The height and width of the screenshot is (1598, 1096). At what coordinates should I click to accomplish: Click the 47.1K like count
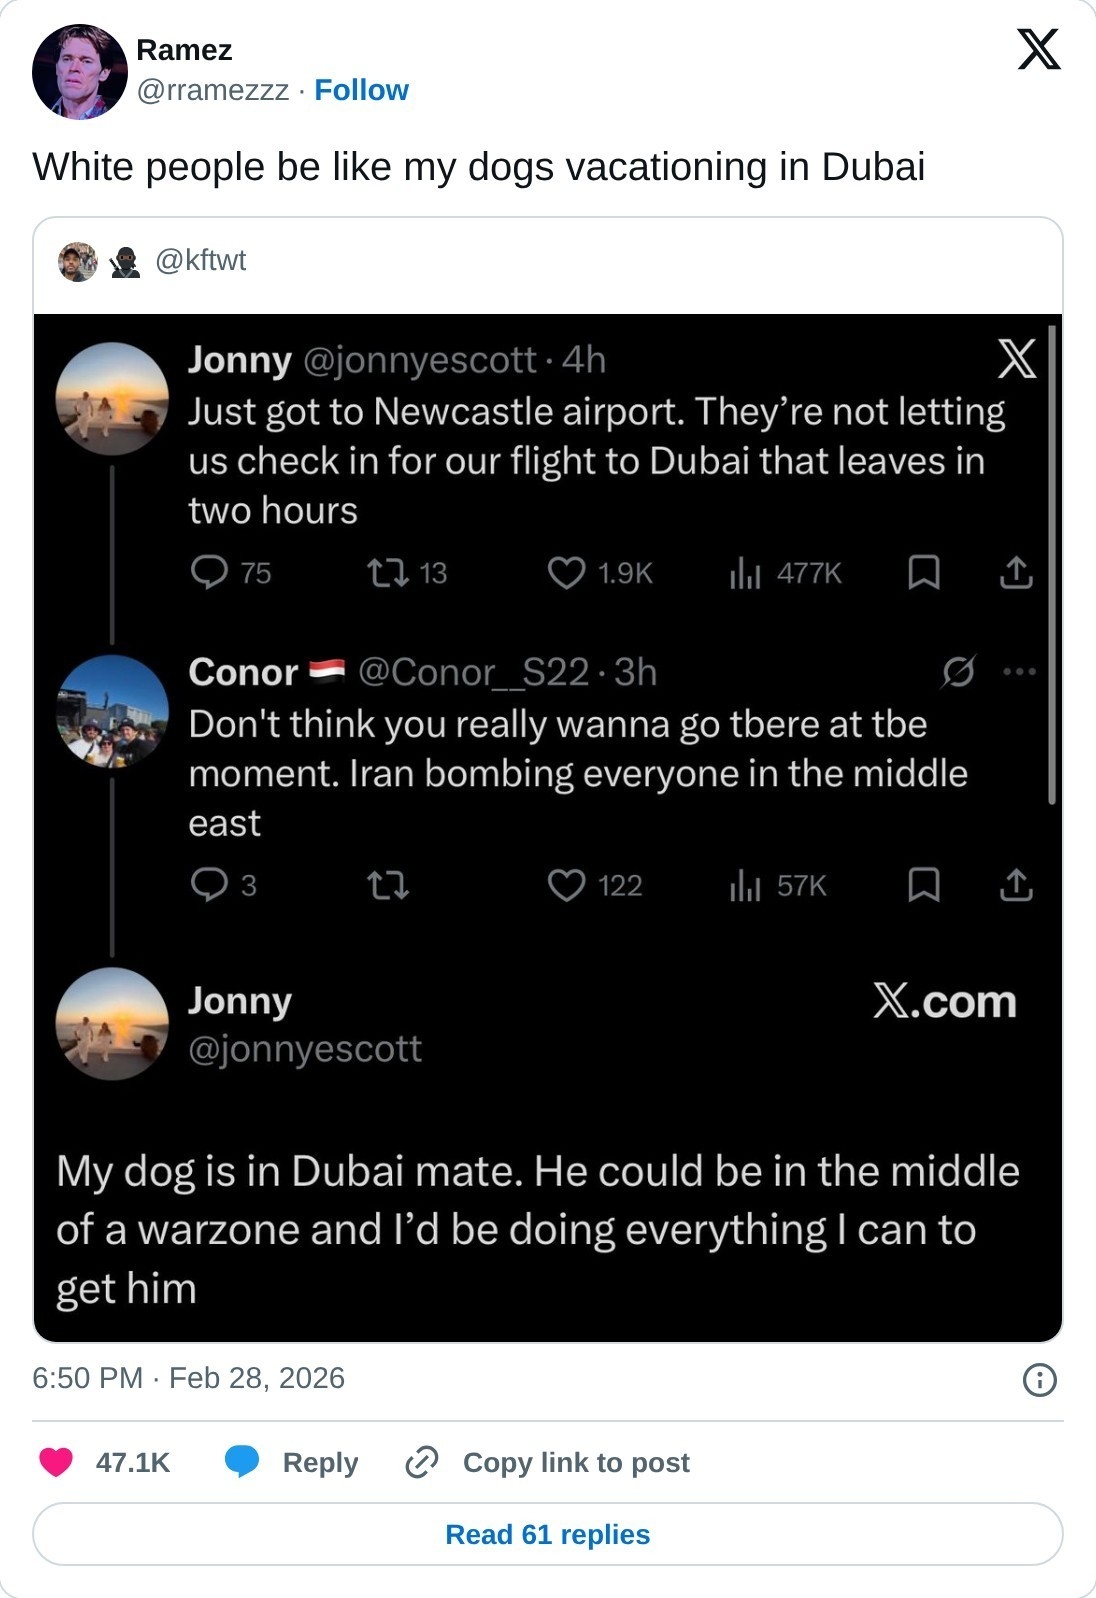pos(133,1462)
